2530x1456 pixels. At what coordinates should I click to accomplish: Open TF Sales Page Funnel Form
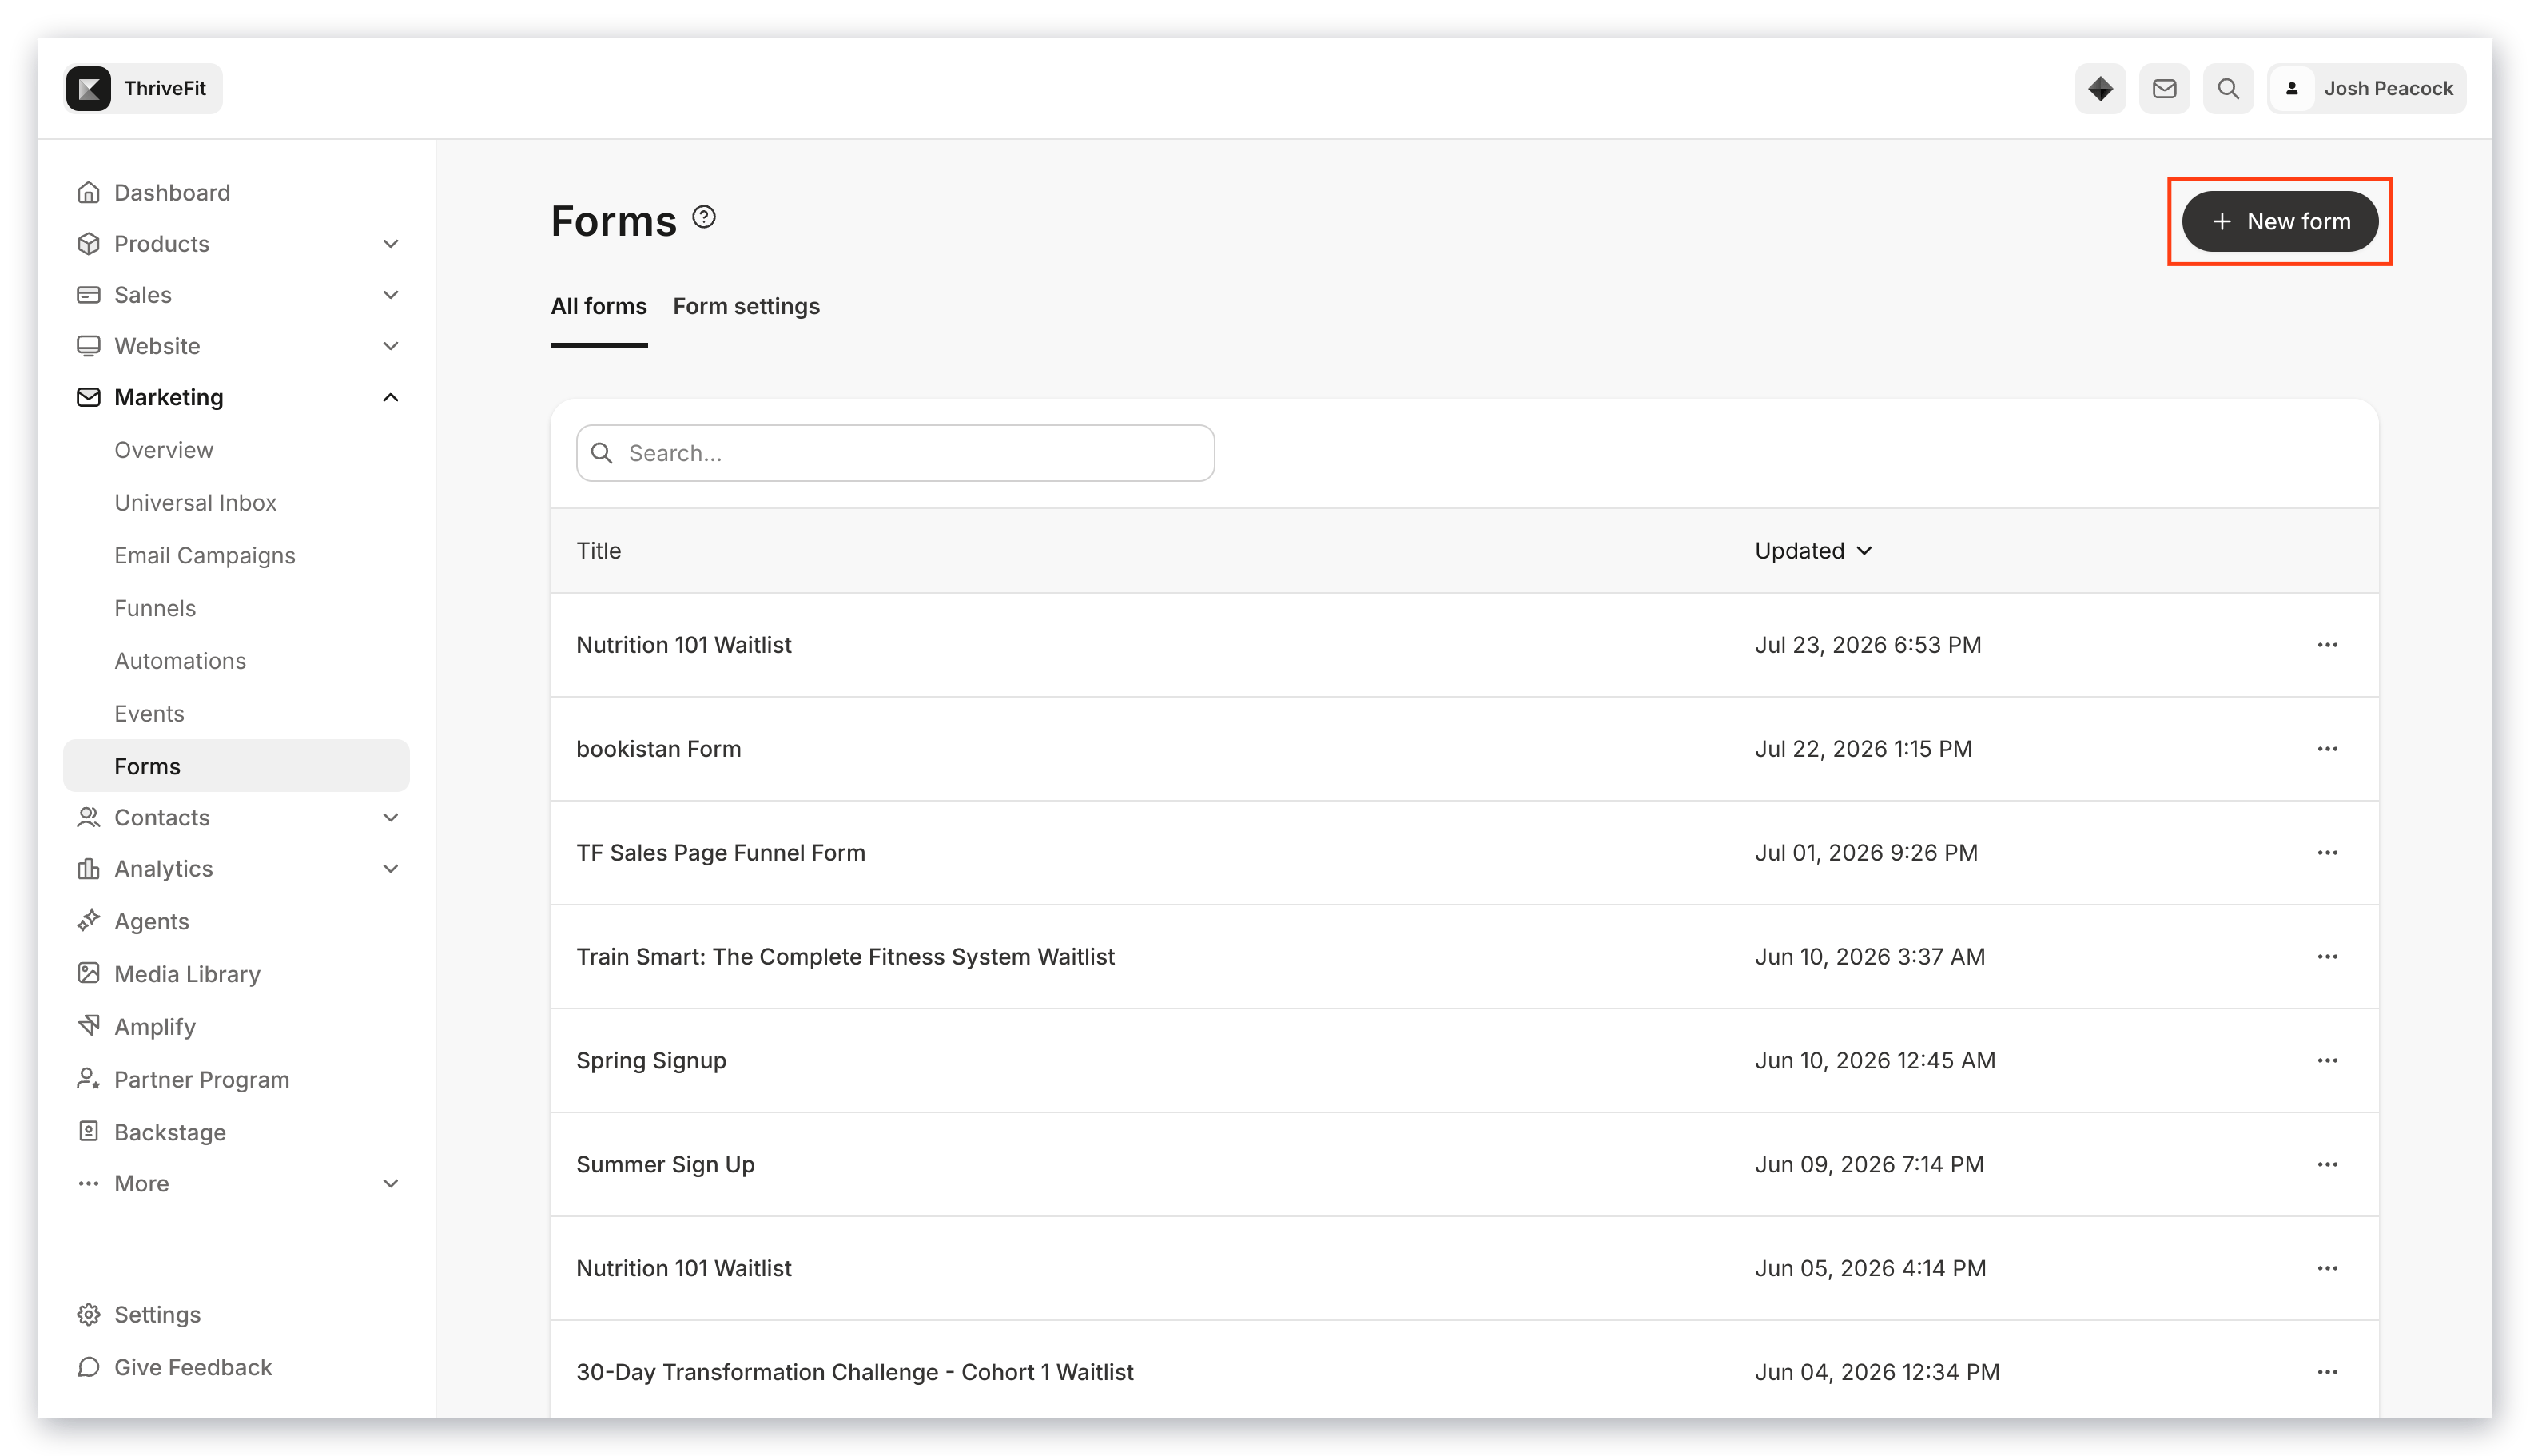(721, 853)
